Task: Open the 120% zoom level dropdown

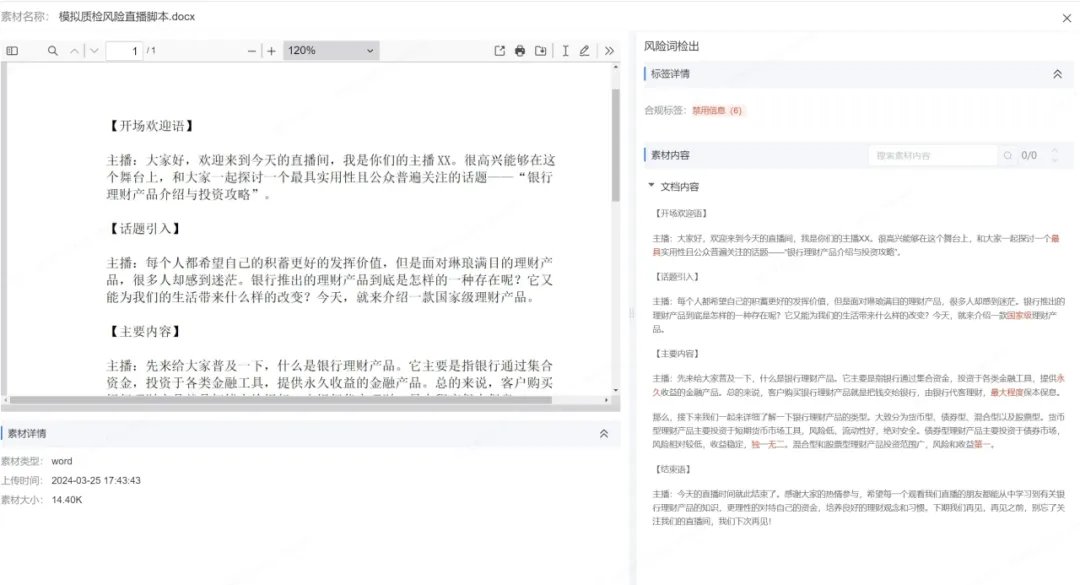Action: point(330,51)
